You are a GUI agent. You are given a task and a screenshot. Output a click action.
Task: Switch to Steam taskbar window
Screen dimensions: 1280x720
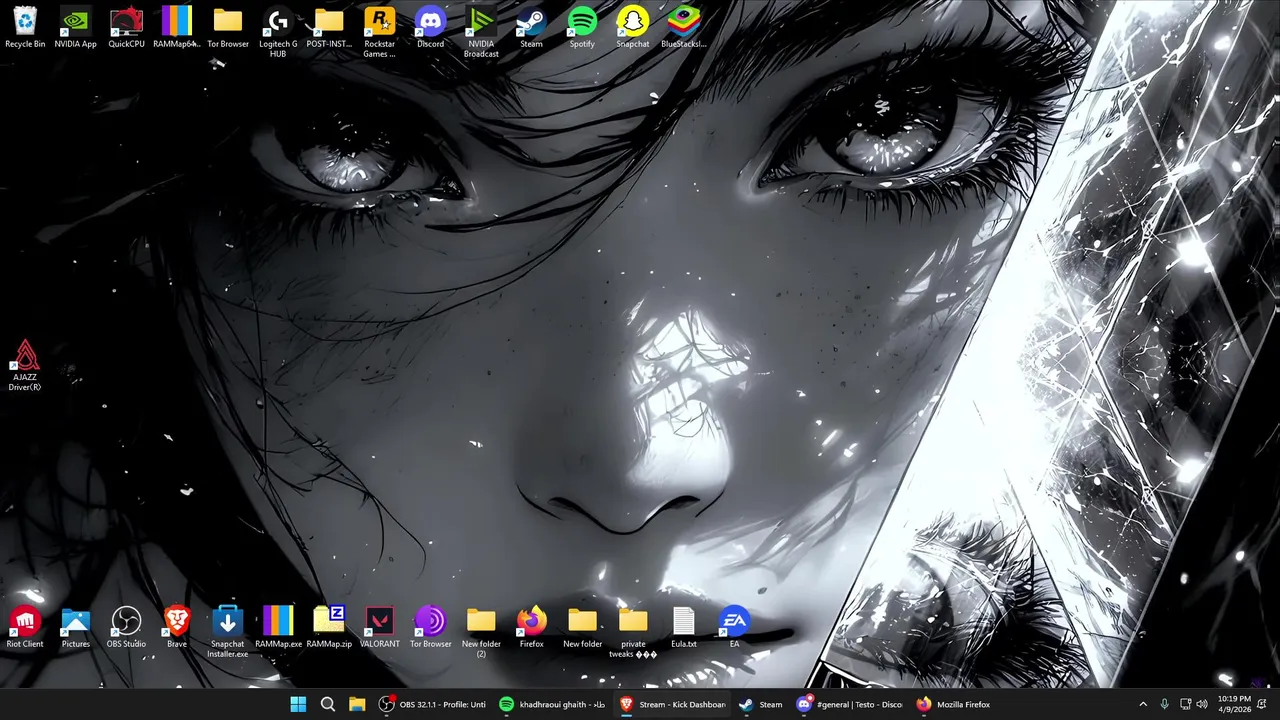click(x=761, y=704)
